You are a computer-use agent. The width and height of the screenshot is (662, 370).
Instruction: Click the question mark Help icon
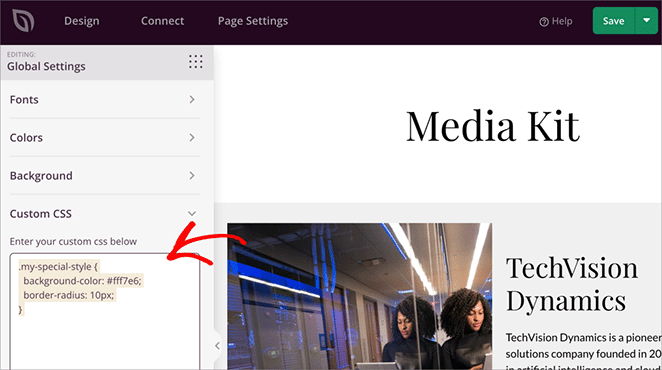coord(544,22)
